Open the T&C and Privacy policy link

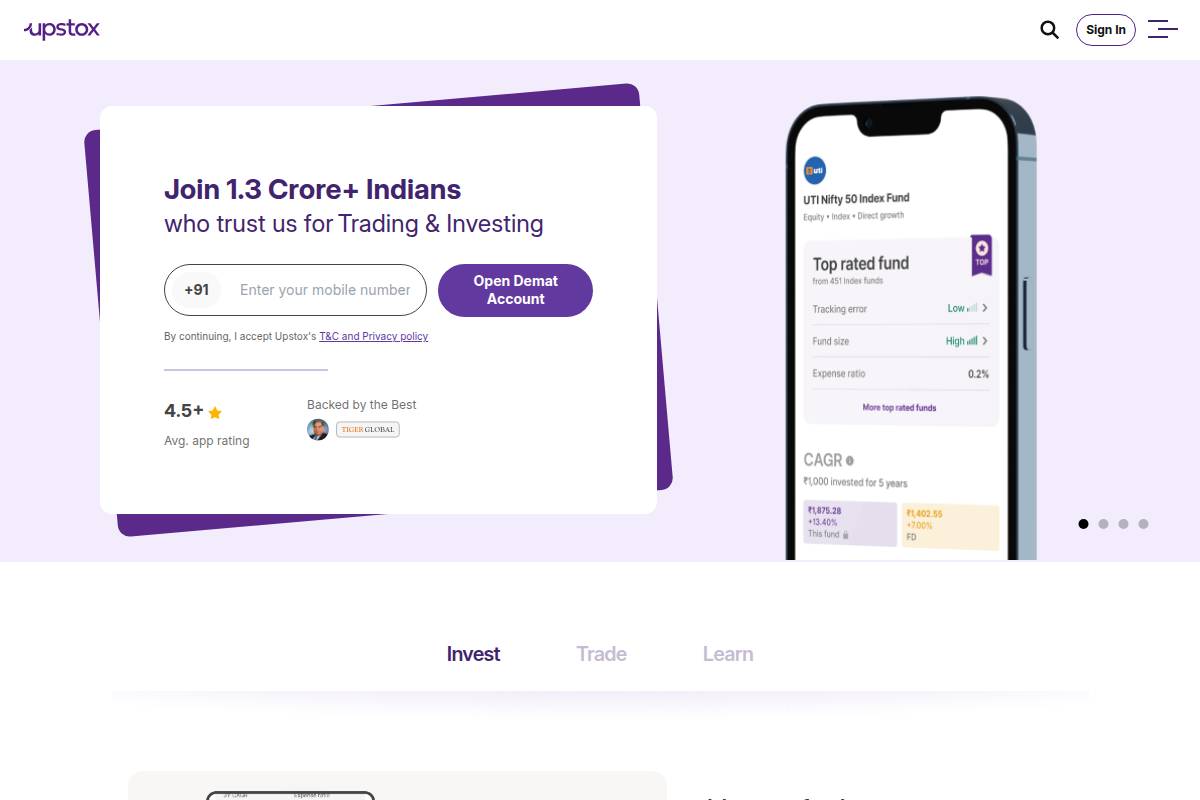[373, 337]
